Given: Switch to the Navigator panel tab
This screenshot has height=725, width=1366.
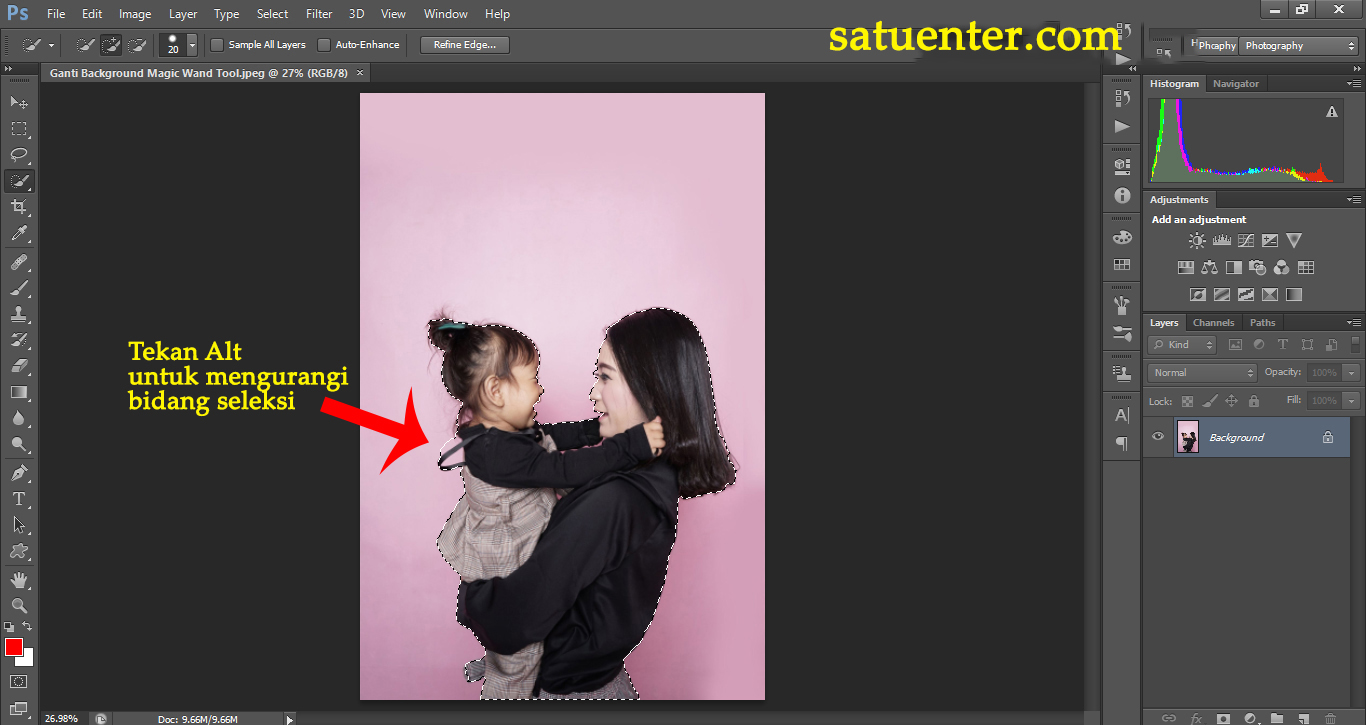Looking at the screenshot, I should pos(1236,84).
